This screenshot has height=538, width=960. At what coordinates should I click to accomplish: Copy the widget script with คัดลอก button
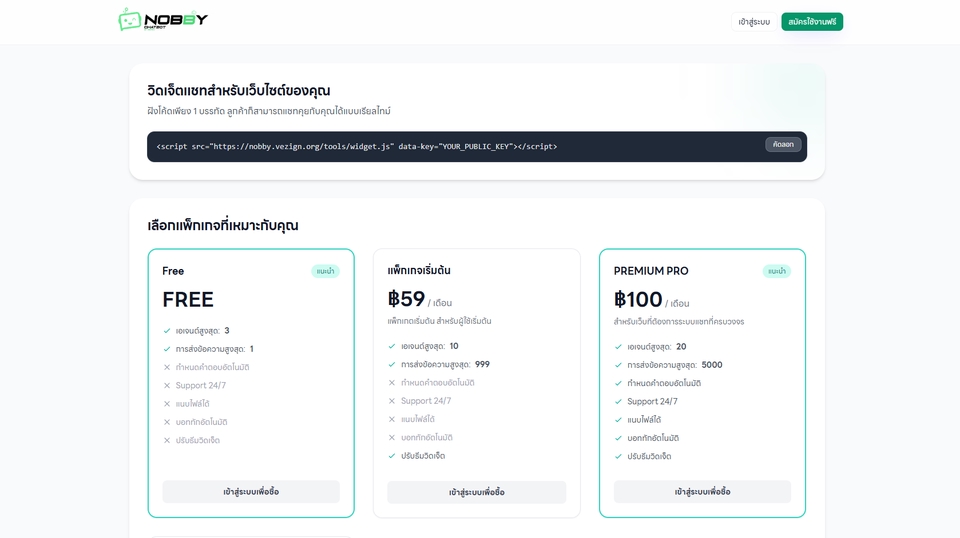tap(783, 145)
